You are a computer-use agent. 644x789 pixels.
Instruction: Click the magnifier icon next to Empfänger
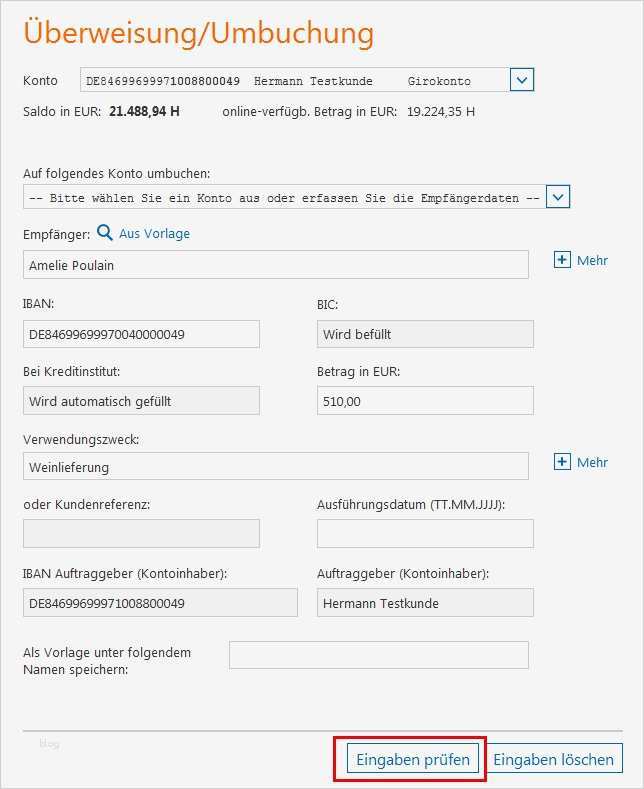click(x=104, y=233)
